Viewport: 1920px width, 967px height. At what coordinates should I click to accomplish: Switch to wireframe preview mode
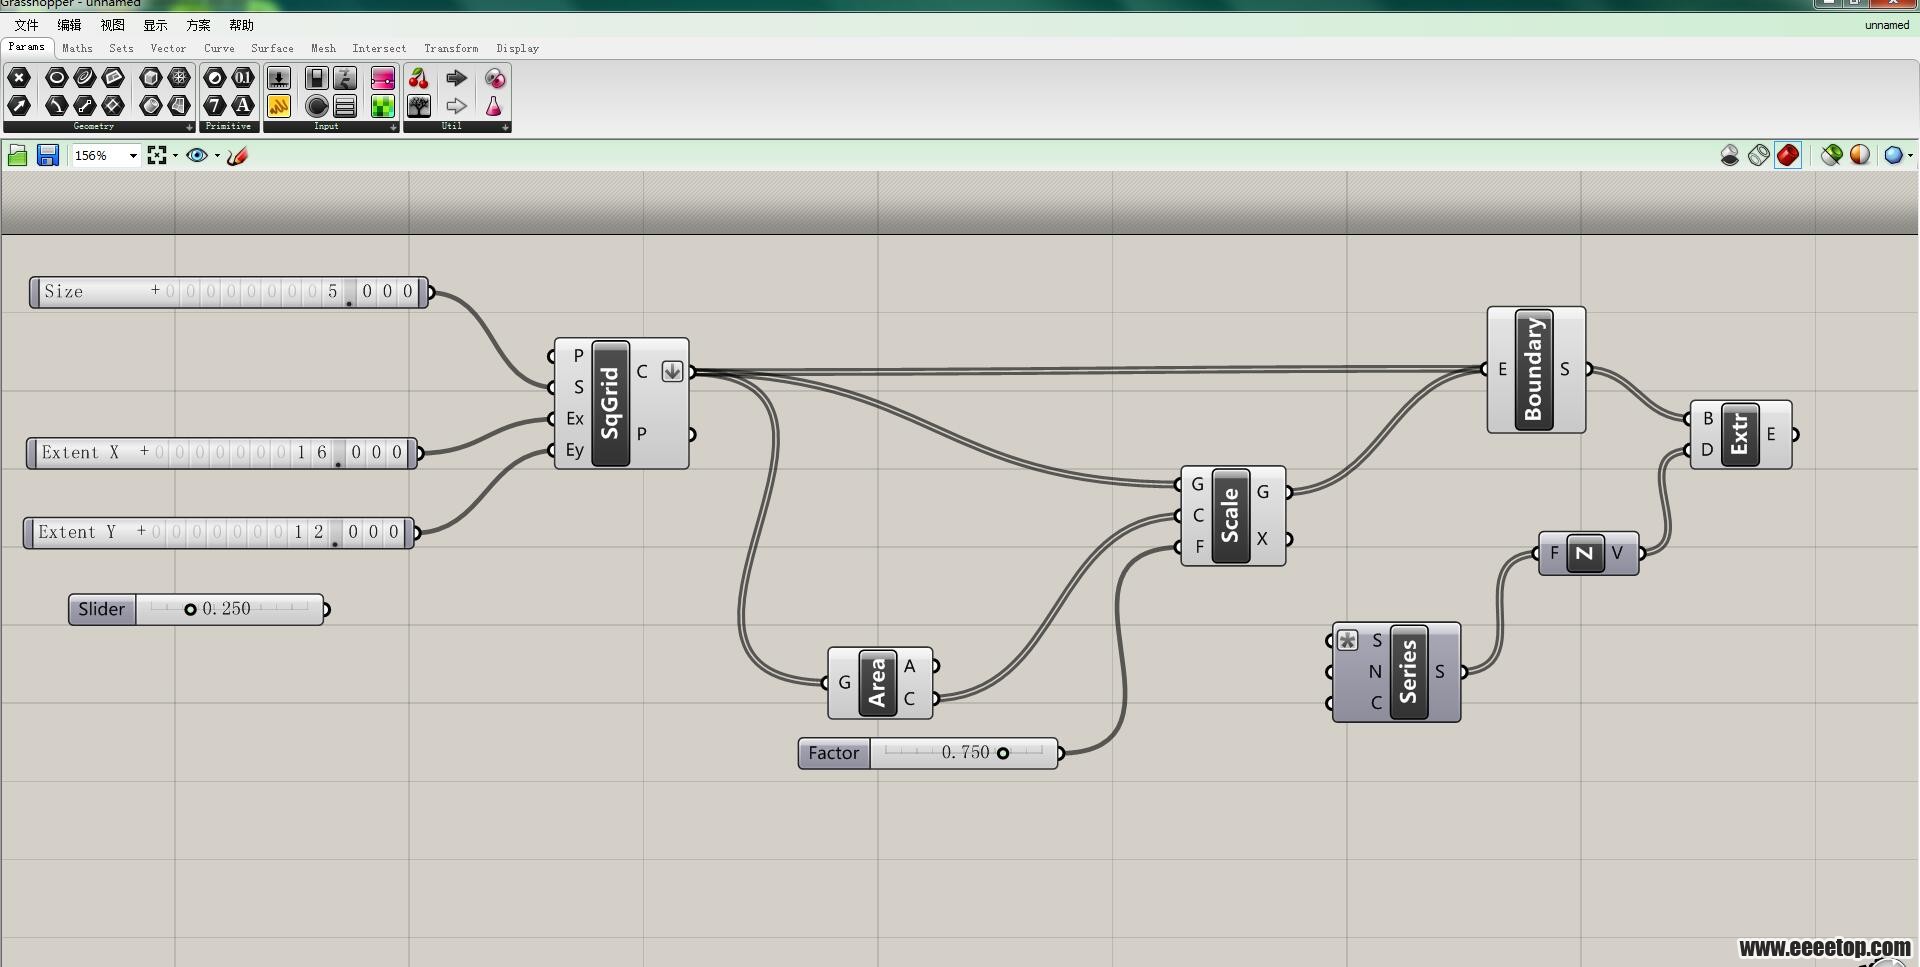coord(1758,155)
